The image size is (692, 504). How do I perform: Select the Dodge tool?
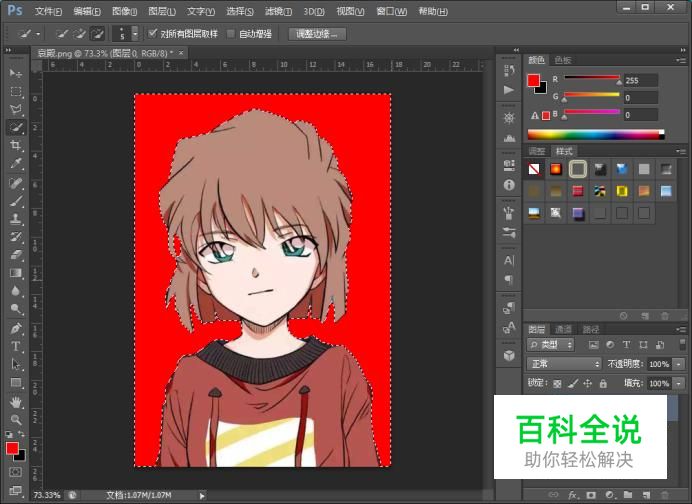coord(16,309)
